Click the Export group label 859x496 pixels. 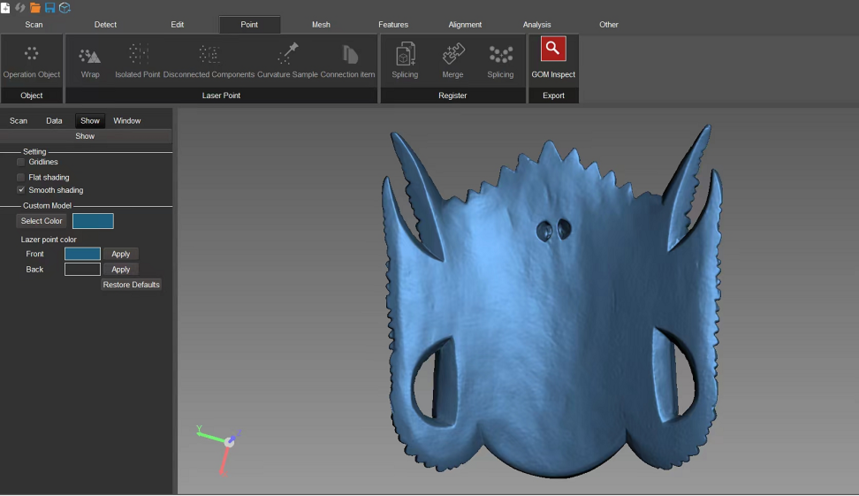click(553, 95)
